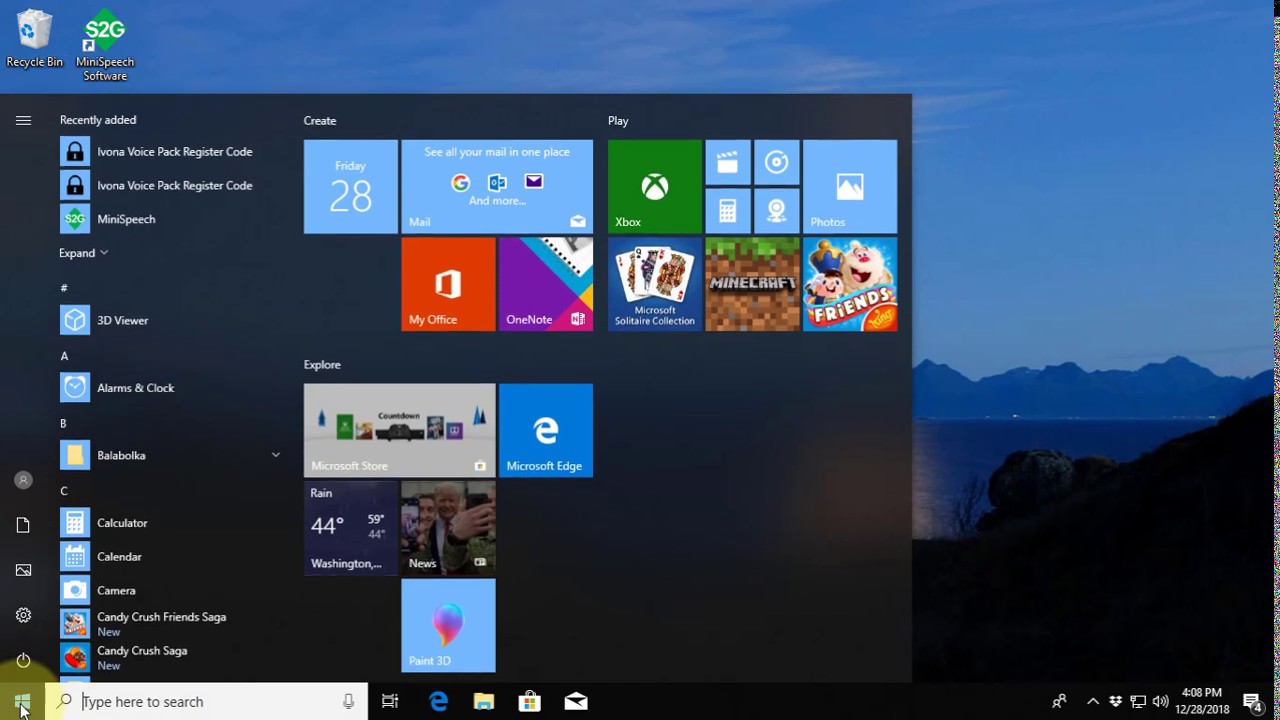Click the Create group heading
This screenshot has width=1280, height=720.
point(320,121)
